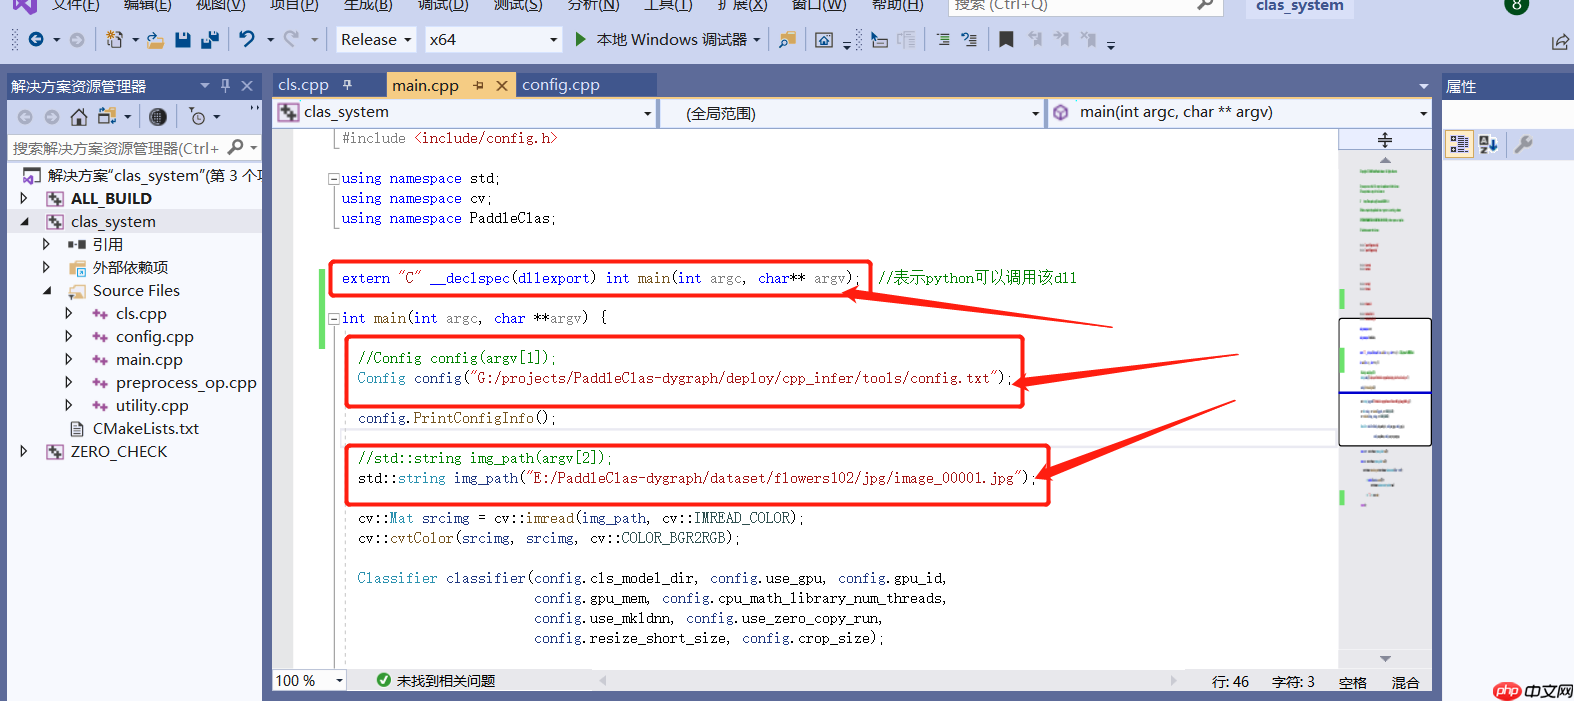
Task: Select main.cpp in Solution Explorer tree
Action: click(149, 359)
